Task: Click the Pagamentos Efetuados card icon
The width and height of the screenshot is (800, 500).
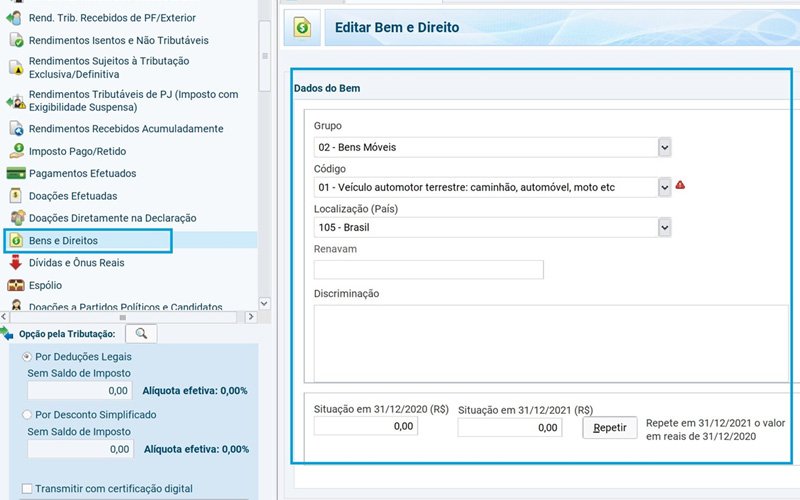Action: pyautogui.click(x=16, y=173)
